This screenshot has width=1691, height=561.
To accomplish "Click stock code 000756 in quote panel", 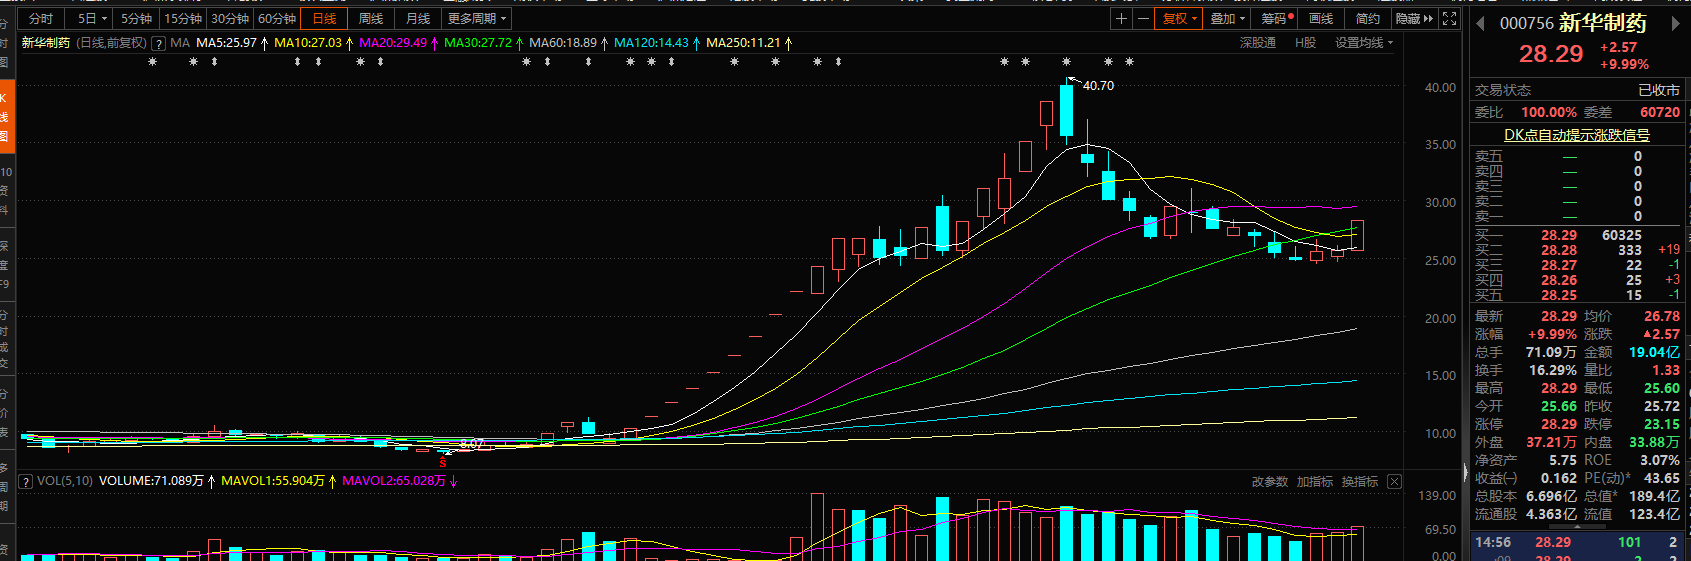I will (1527, 23).
